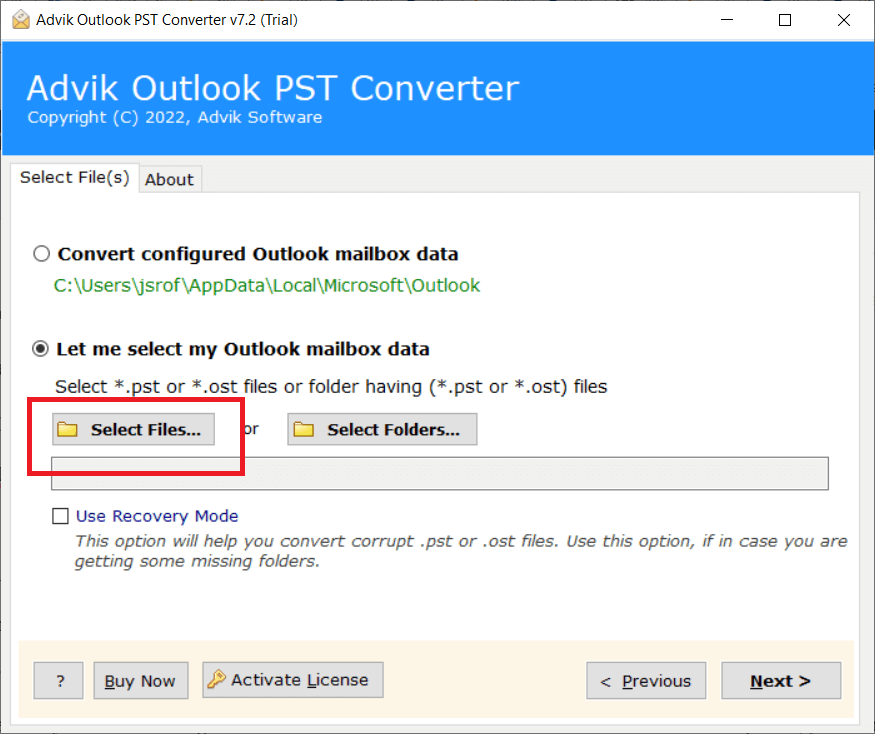
Task: Switch to the About tab
Action: click(x=169, y=179)
